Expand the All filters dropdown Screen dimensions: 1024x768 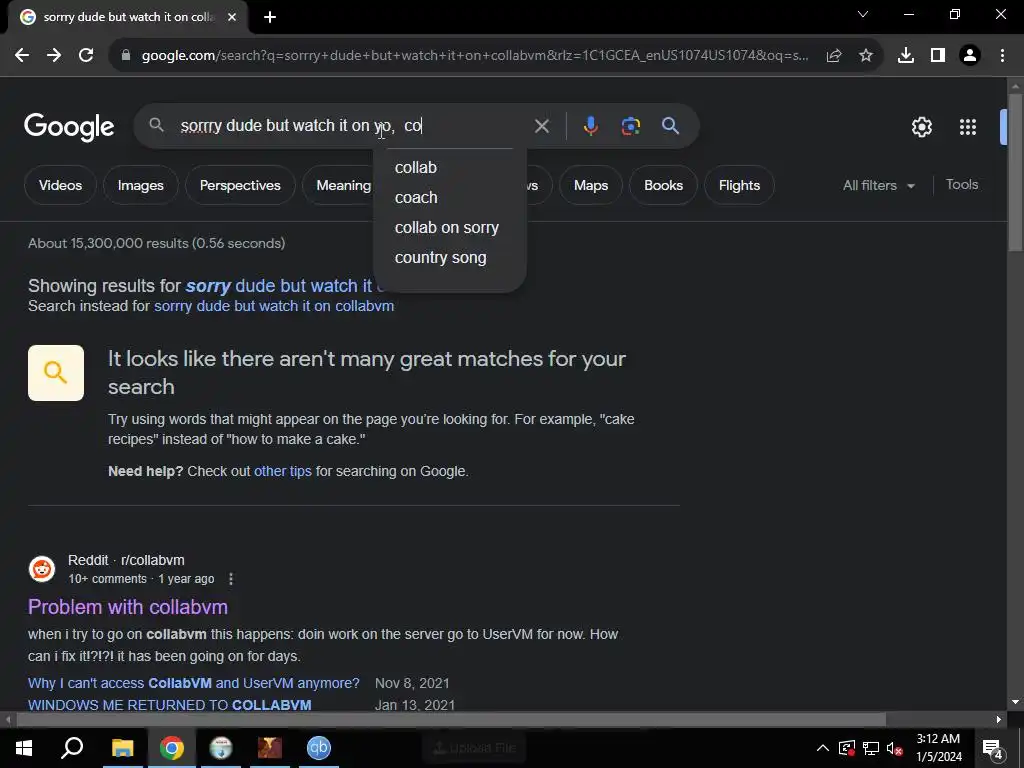tap(878, 185)
